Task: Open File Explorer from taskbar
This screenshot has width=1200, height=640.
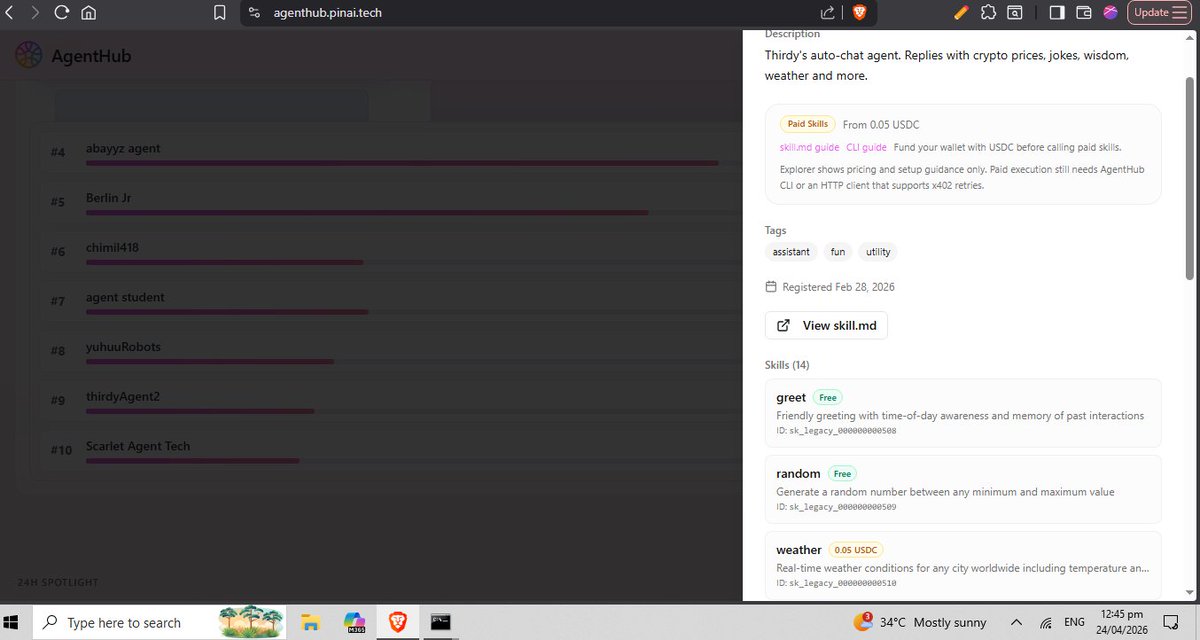Action: coord(309,622)
